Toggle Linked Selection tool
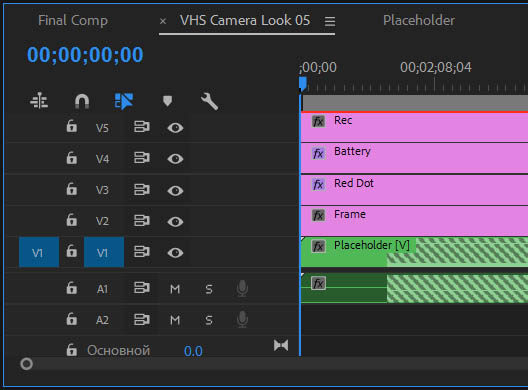This screenshot has height=390, width=528. [x=124, y=101]
